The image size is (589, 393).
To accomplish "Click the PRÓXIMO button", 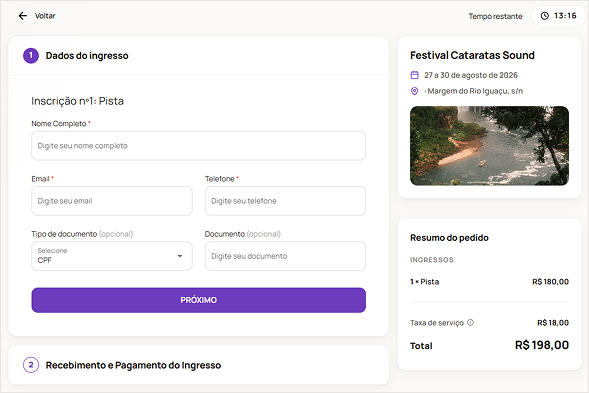I will (198, 300).
